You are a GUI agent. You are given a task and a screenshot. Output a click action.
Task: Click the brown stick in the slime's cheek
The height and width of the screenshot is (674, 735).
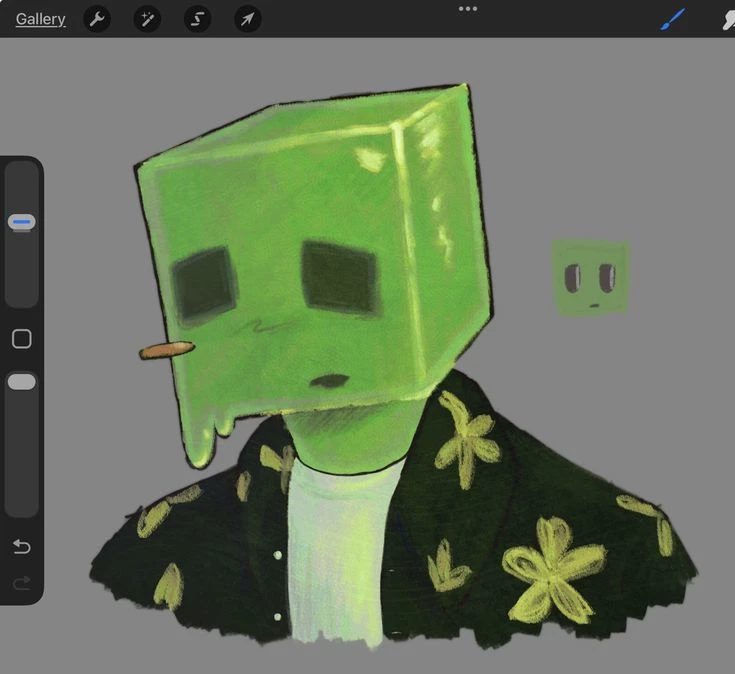166,349
